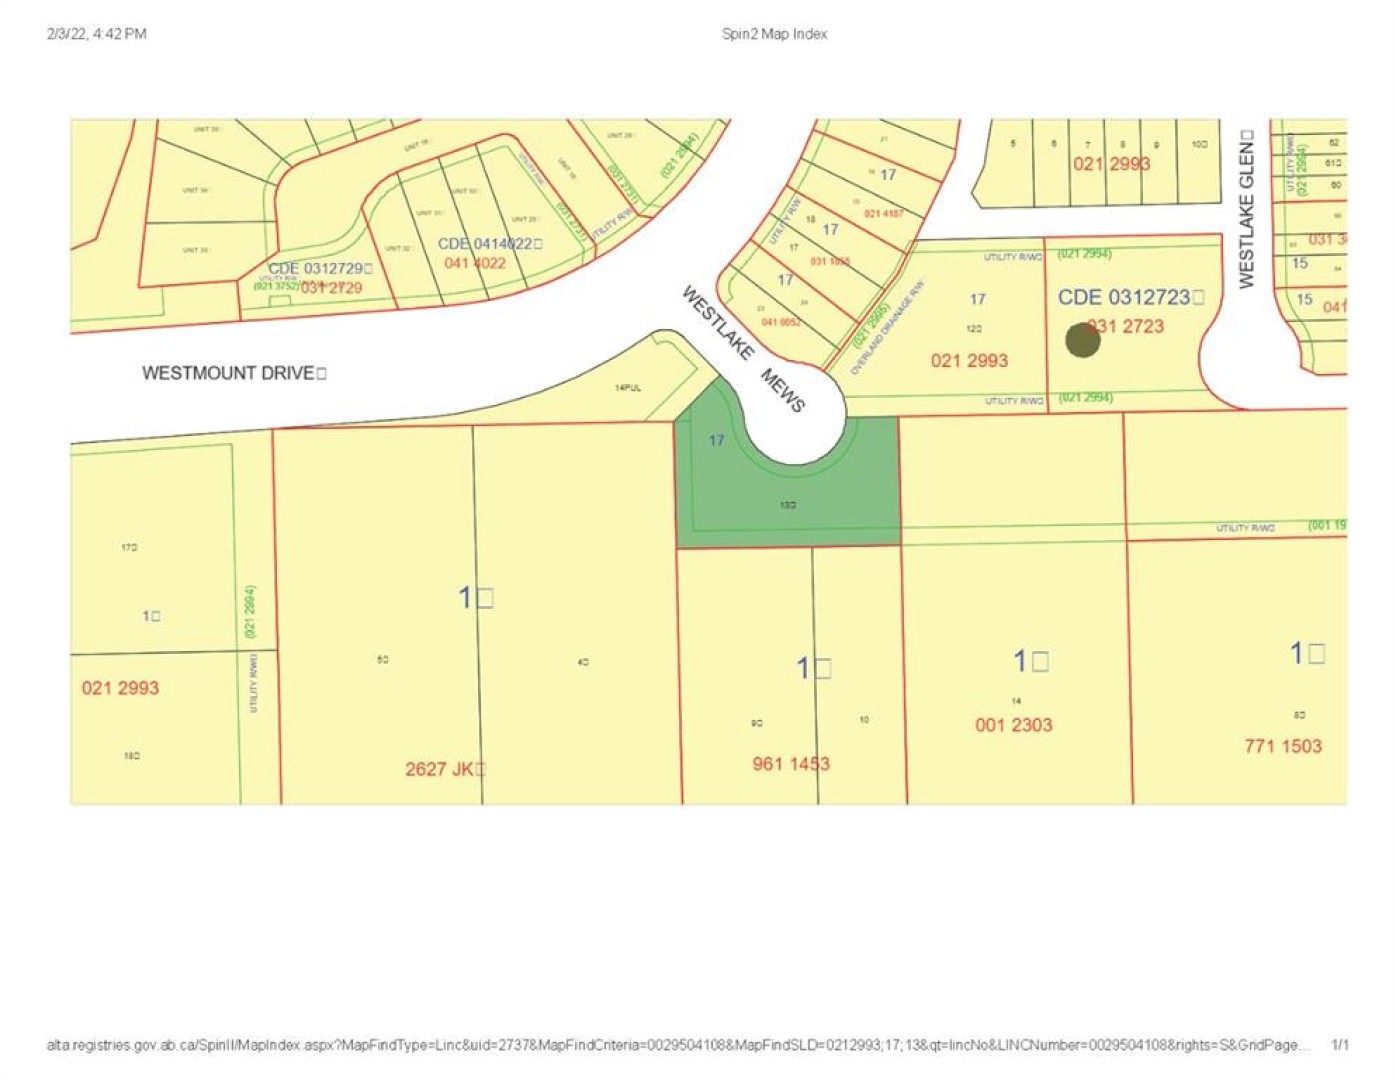The width and height of the screenshot is (1396, 1080).
Task: Click plan number 771 1503
Action: [1282, 746]
